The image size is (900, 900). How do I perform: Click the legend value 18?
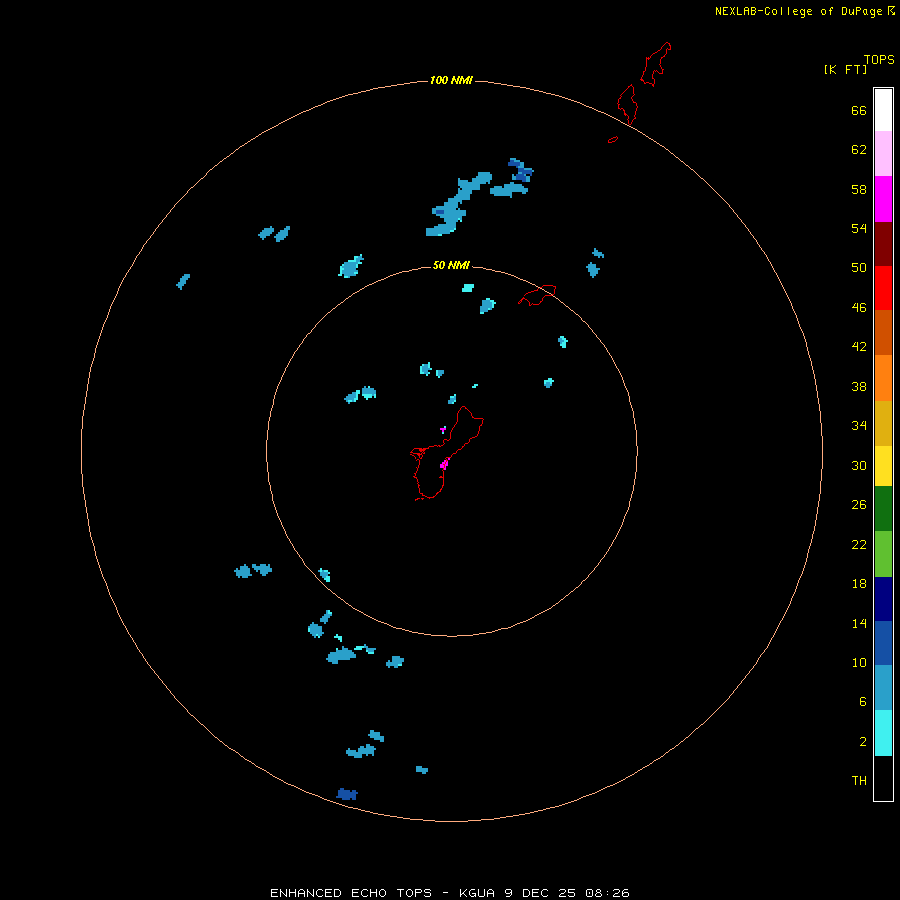859,584
